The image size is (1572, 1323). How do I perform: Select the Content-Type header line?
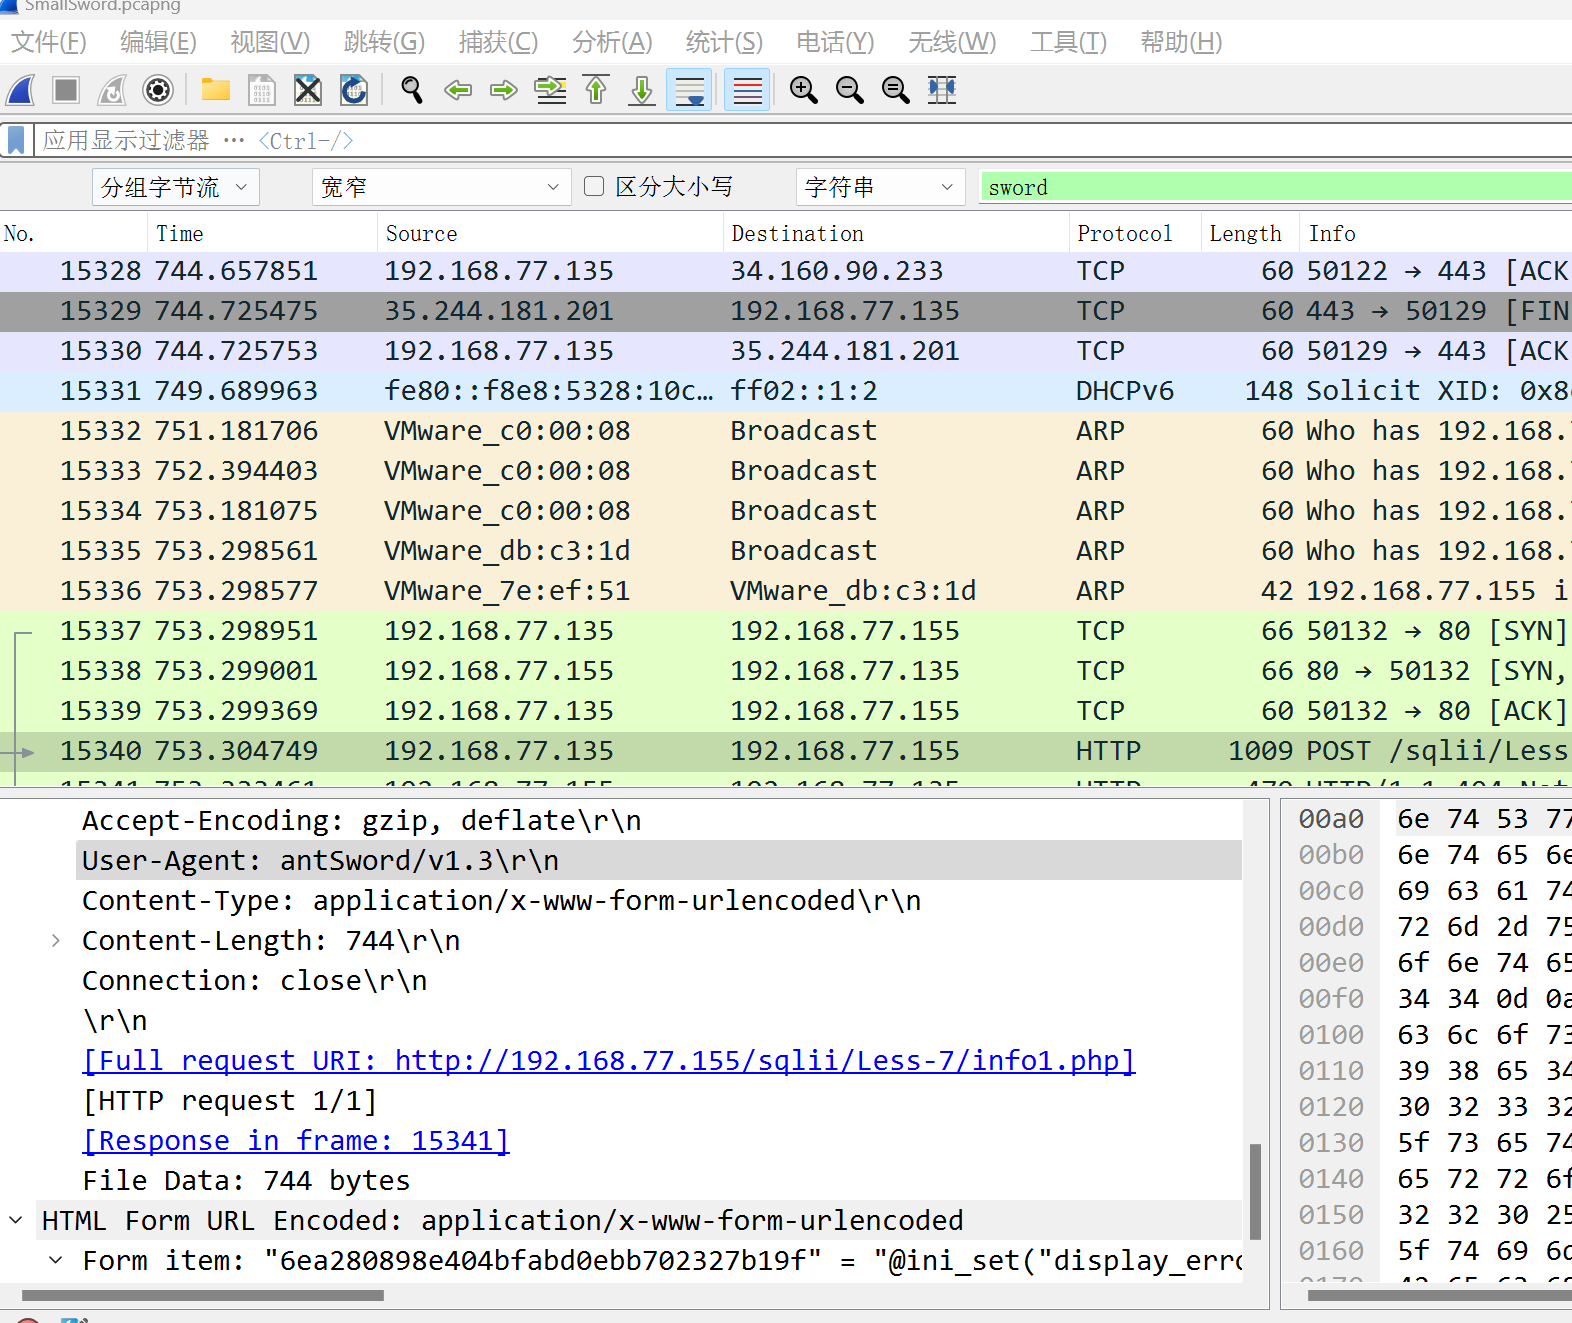click(x=659, y=900)
